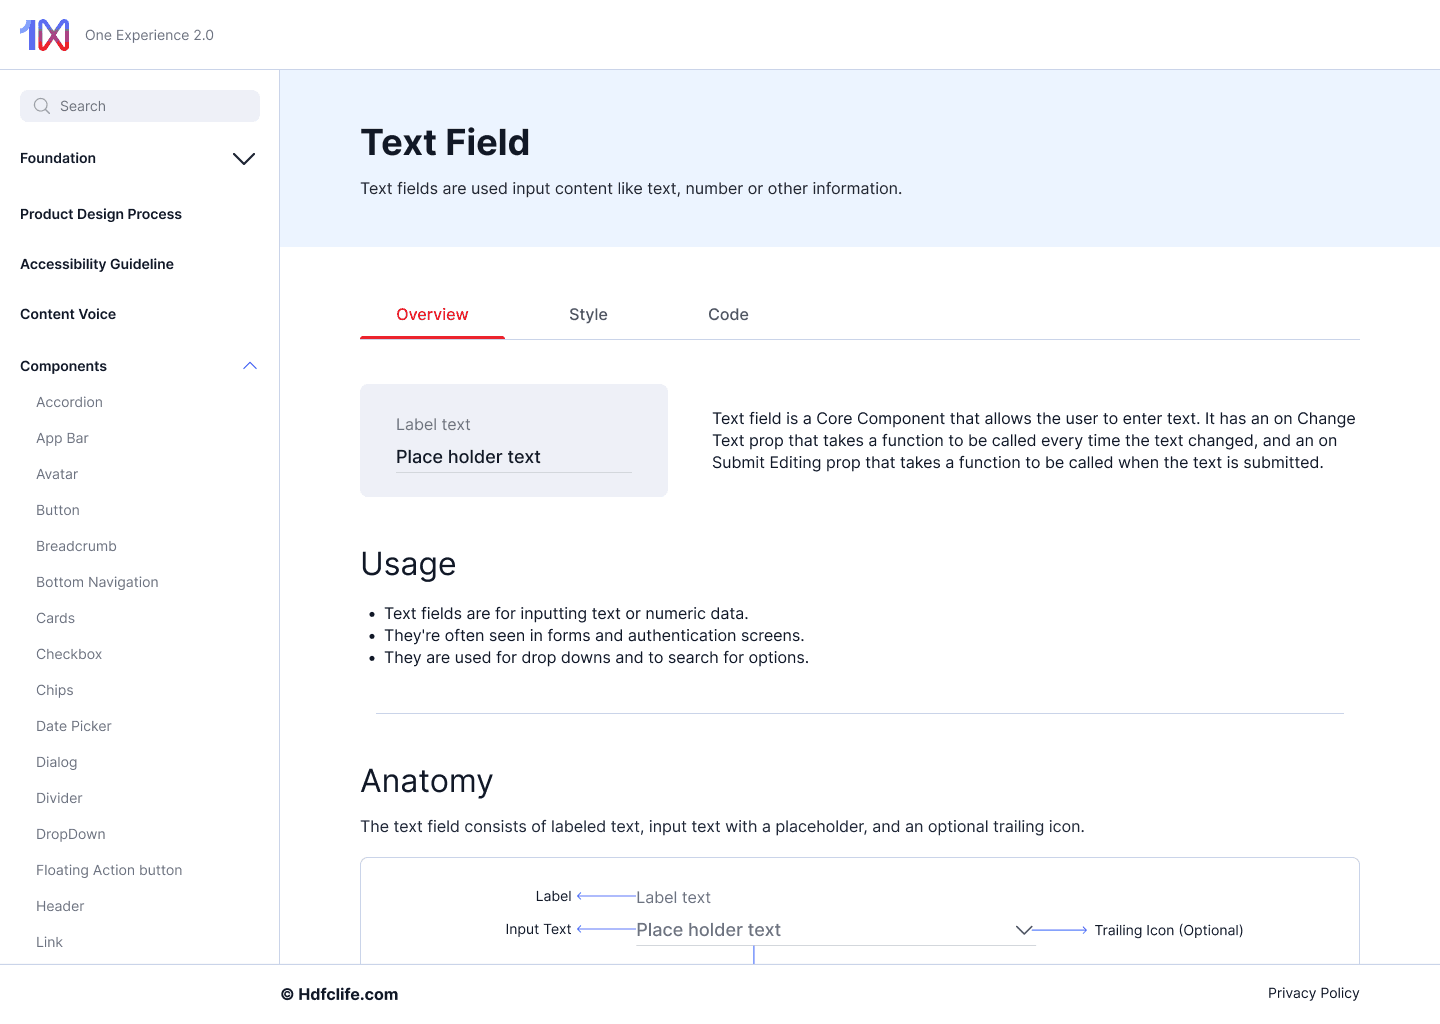
Task: Select Breadcrumb in Components list
Action: (x=76, y=546)
